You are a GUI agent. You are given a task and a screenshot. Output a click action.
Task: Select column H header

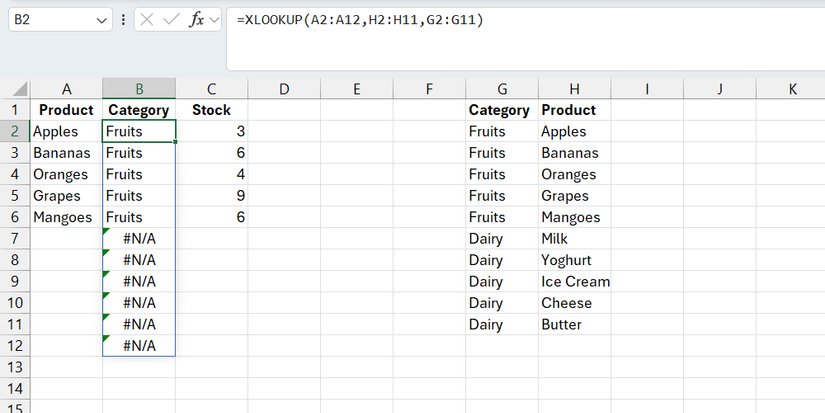574,89
